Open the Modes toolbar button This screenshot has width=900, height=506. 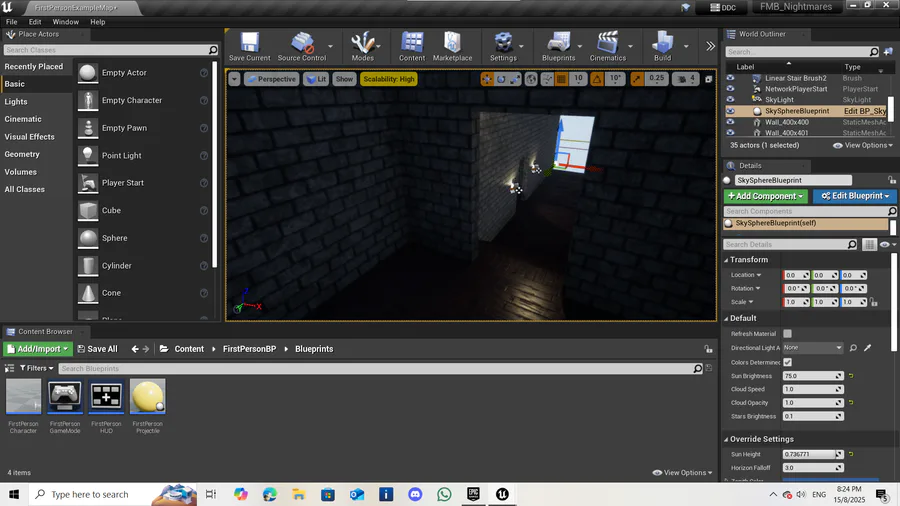click(x=362, y=46)
